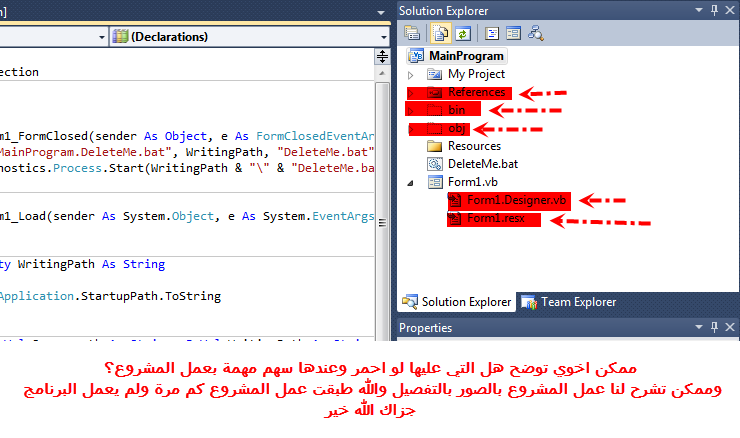Pin the Properties panel
The width and height of the screenshot is (740, 438).
[x=714, y=328]
